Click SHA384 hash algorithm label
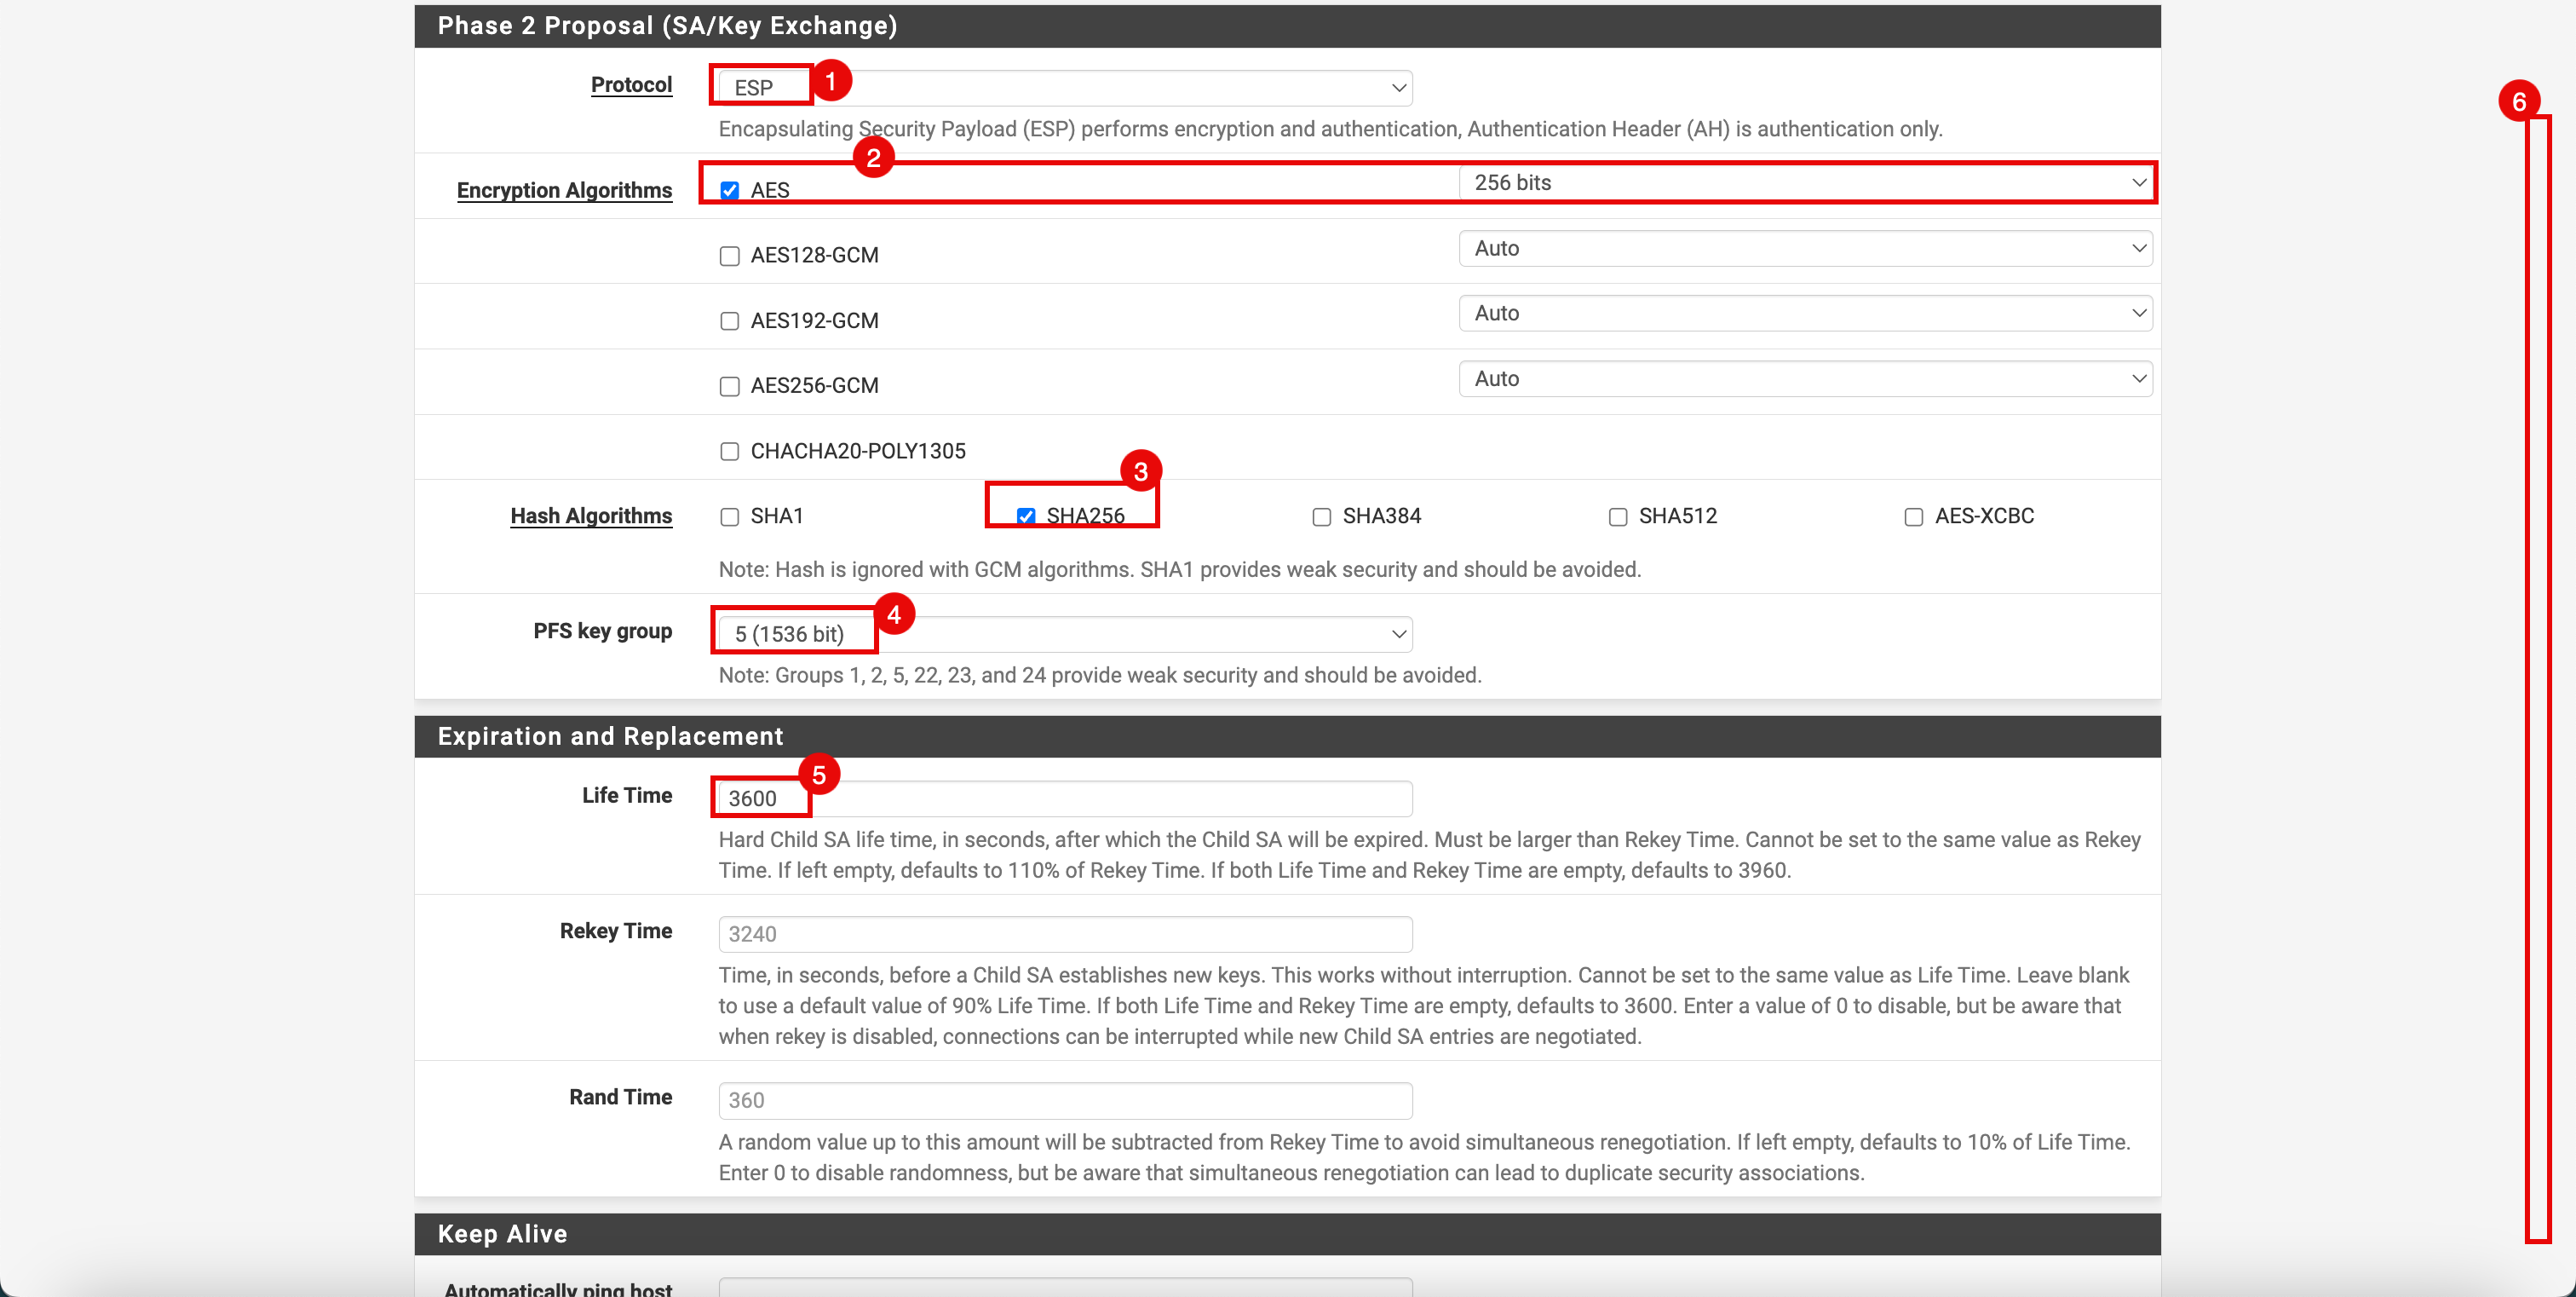The height and width of the screenshot is (1297, 2576). click(1384, 515)
